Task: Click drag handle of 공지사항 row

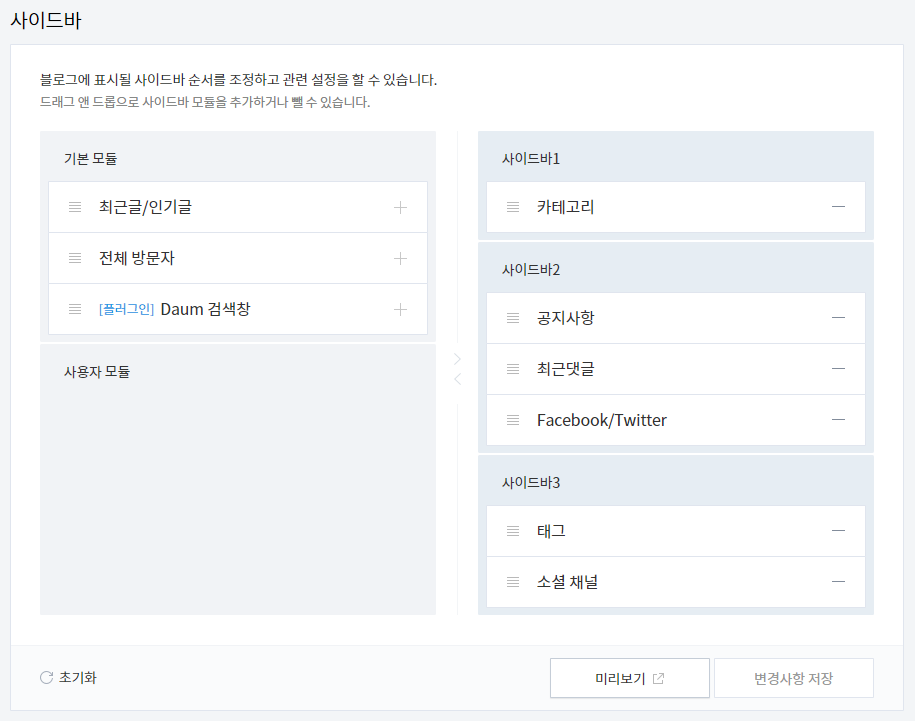Action: coord(513,318)
